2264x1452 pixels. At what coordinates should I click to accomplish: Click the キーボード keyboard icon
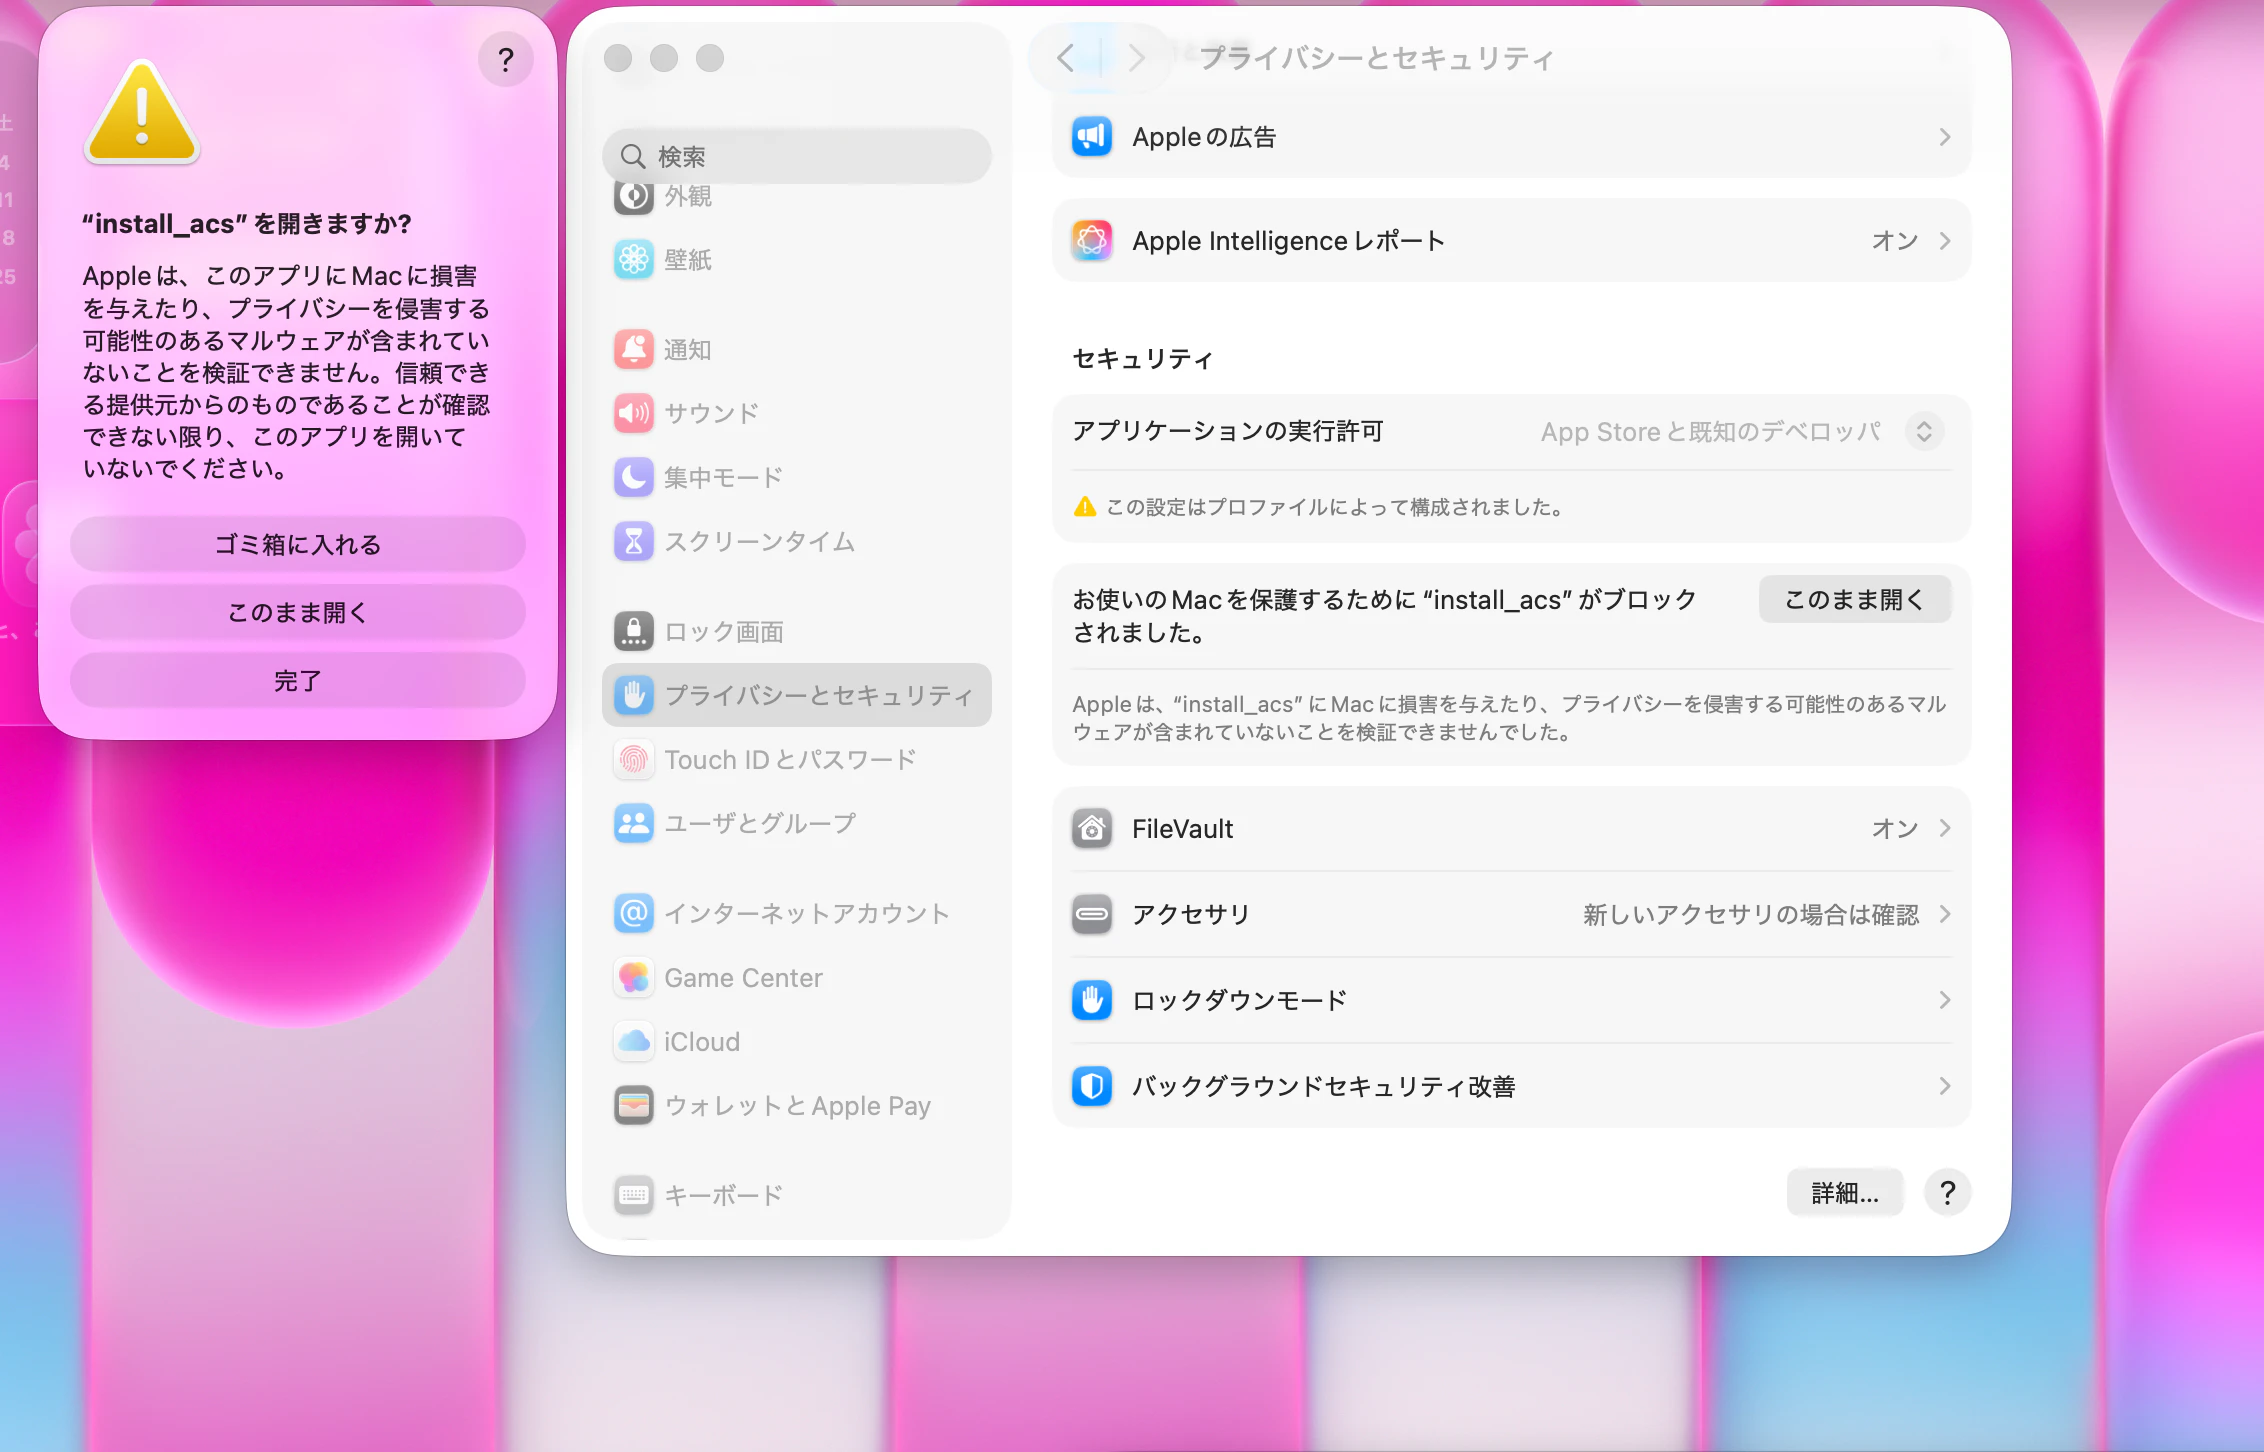click(633, 1195)
